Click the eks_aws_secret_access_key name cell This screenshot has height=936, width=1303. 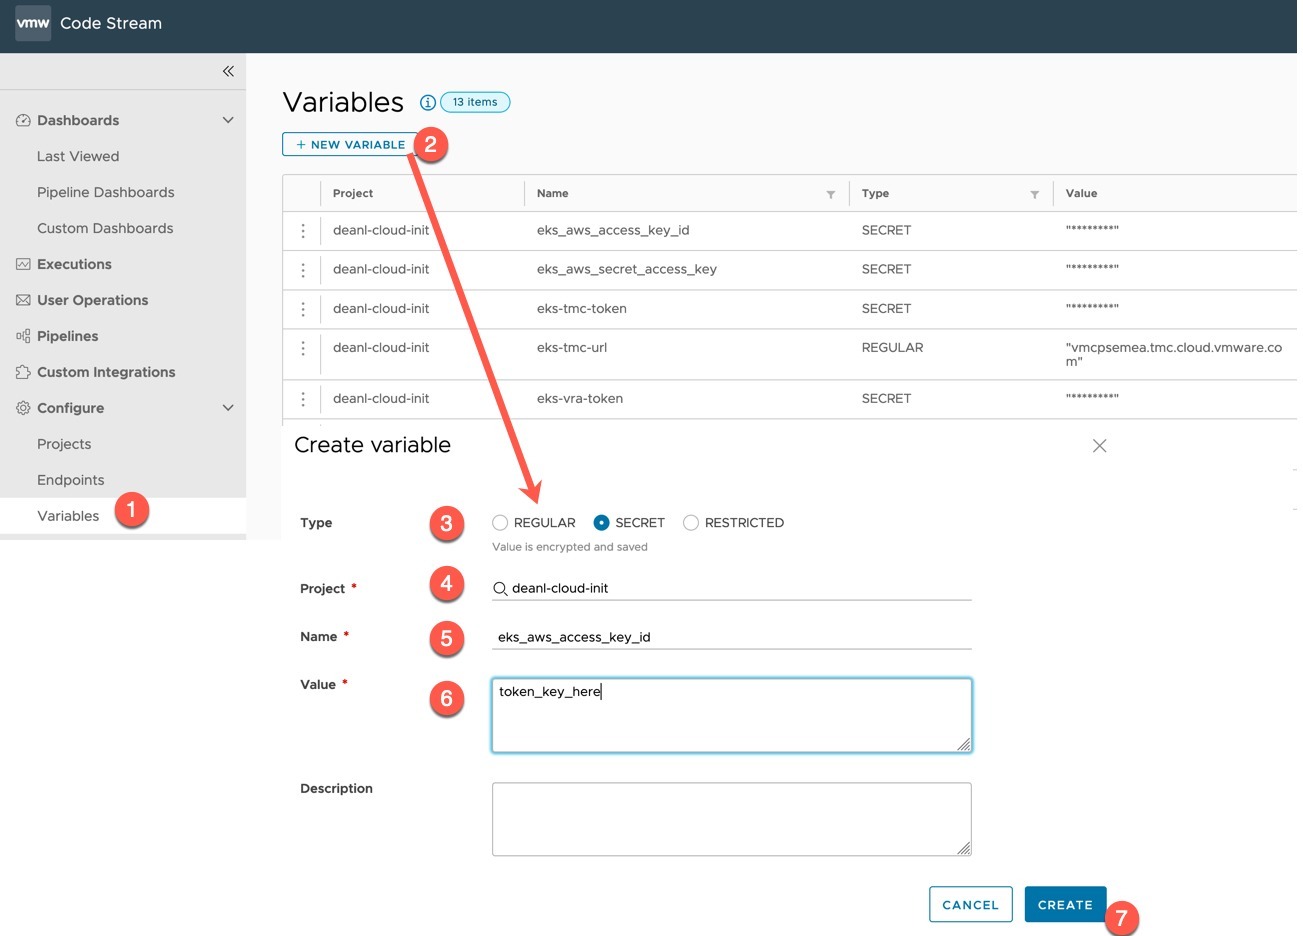tap(627, 269)
